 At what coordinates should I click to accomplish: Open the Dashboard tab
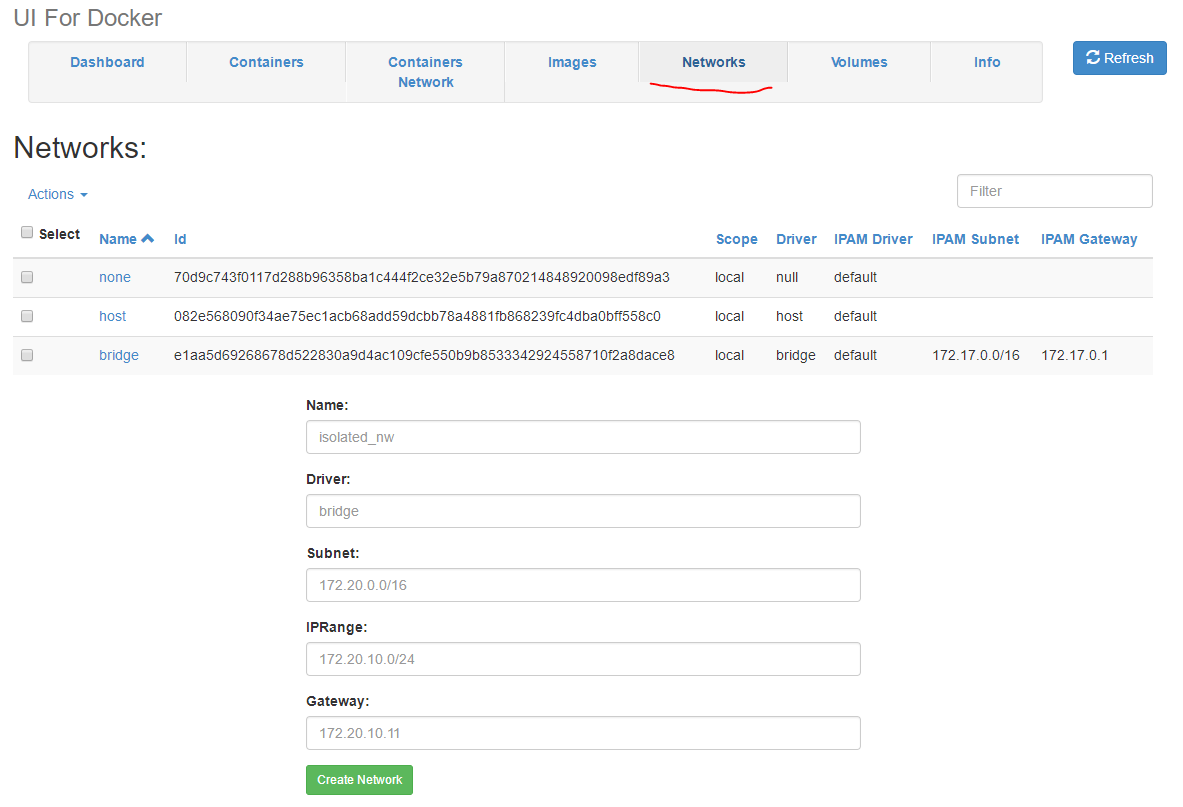tap(107, 63)
